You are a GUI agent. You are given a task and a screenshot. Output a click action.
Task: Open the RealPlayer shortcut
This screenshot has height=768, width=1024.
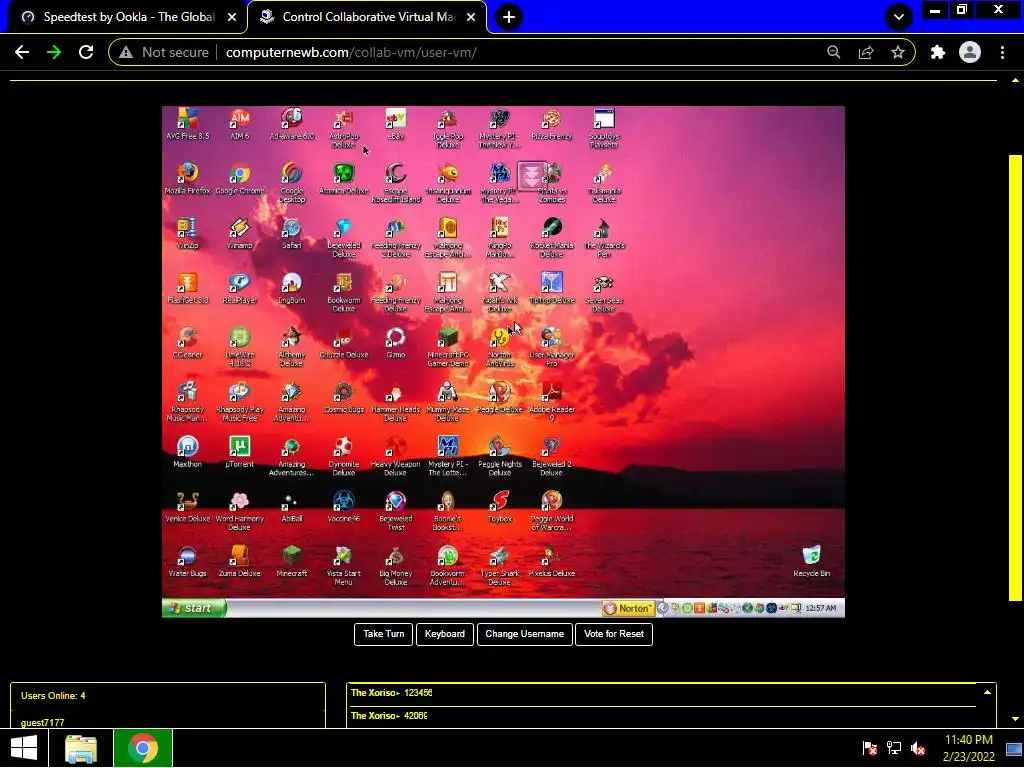tap(240, 288)
